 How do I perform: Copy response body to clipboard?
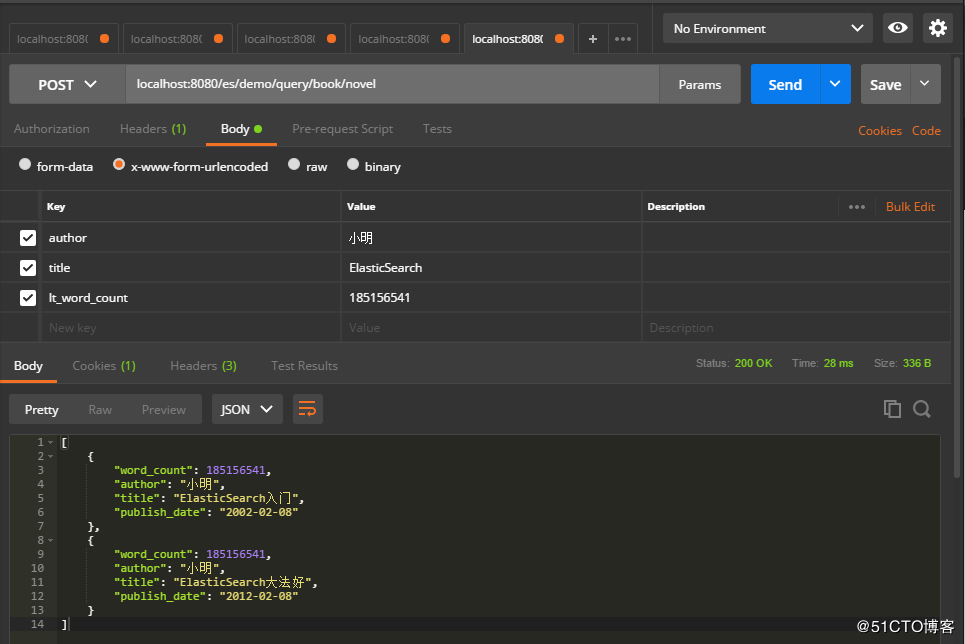point(892,408)
